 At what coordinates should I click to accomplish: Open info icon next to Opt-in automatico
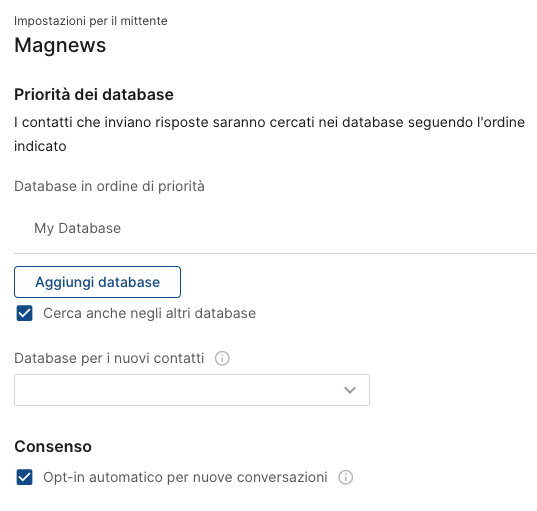click(346, 477)
